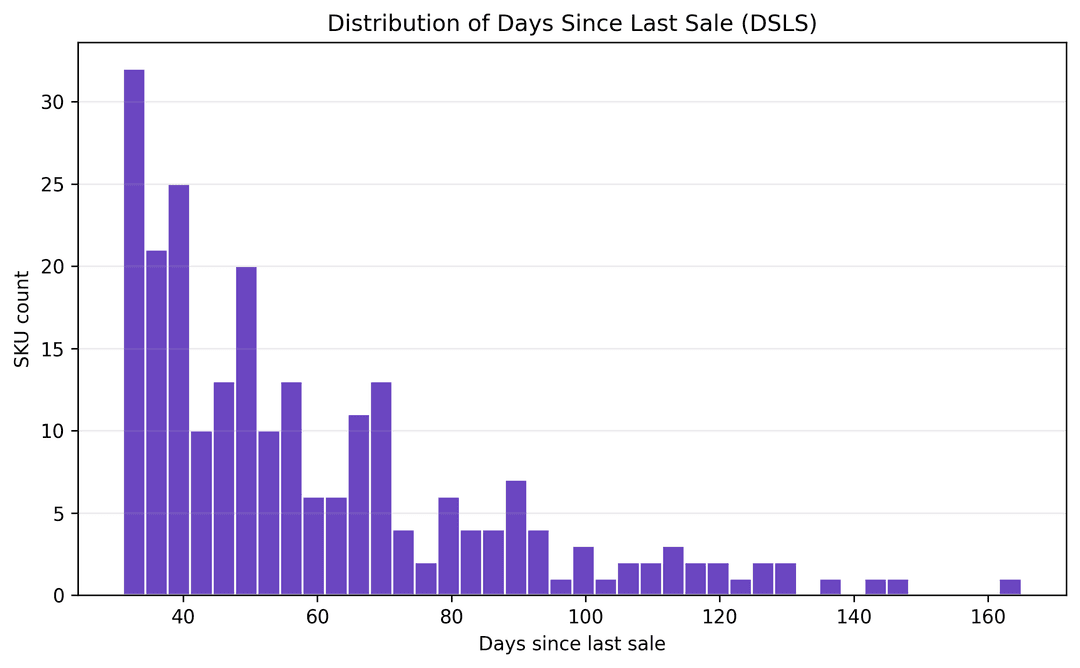This screenshot has height=668, width=1080.
Task: Click the x-axis tick label '140'
Action: point(853,614)
